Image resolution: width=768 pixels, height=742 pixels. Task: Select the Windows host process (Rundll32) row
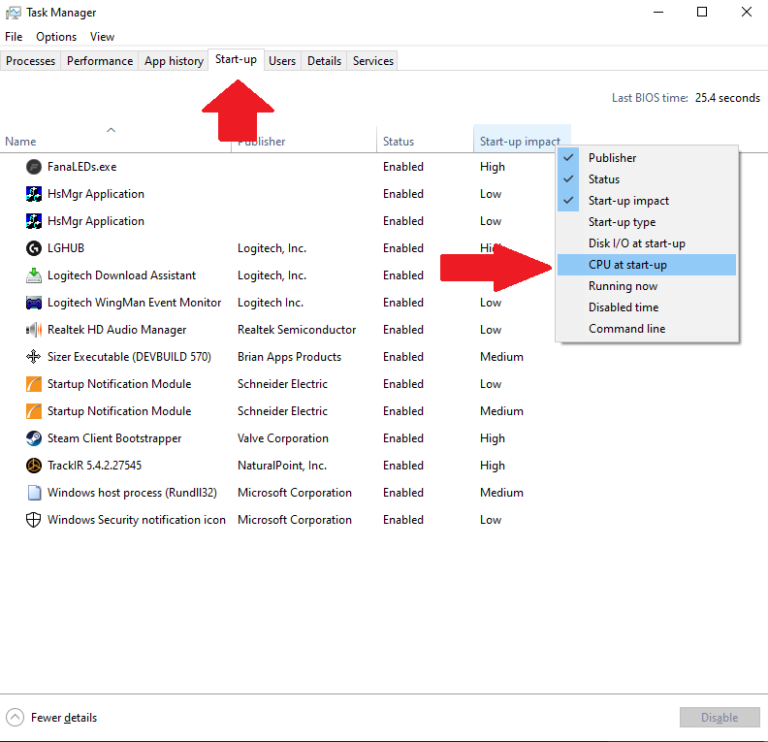click(x=132, y=493)
